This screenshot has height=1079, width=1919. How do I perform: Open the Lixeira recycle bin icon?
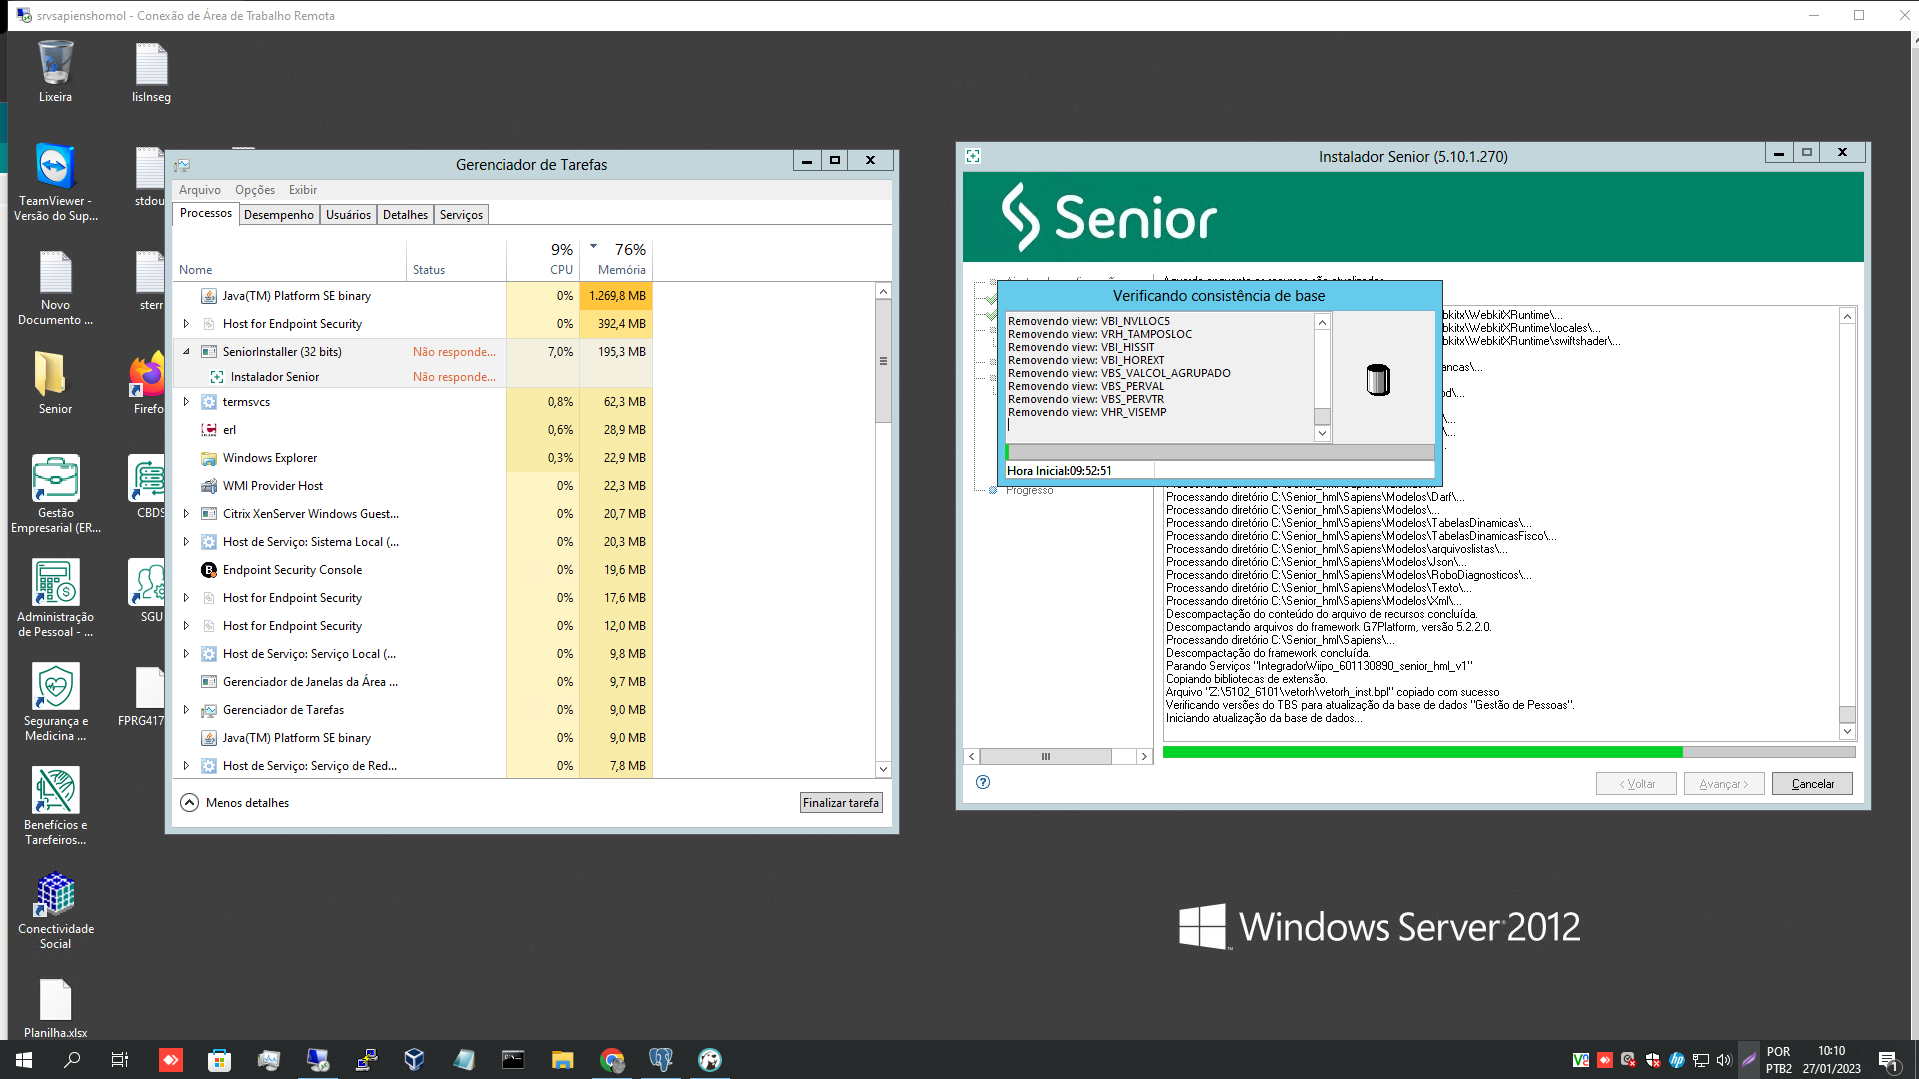click(55, 71)
